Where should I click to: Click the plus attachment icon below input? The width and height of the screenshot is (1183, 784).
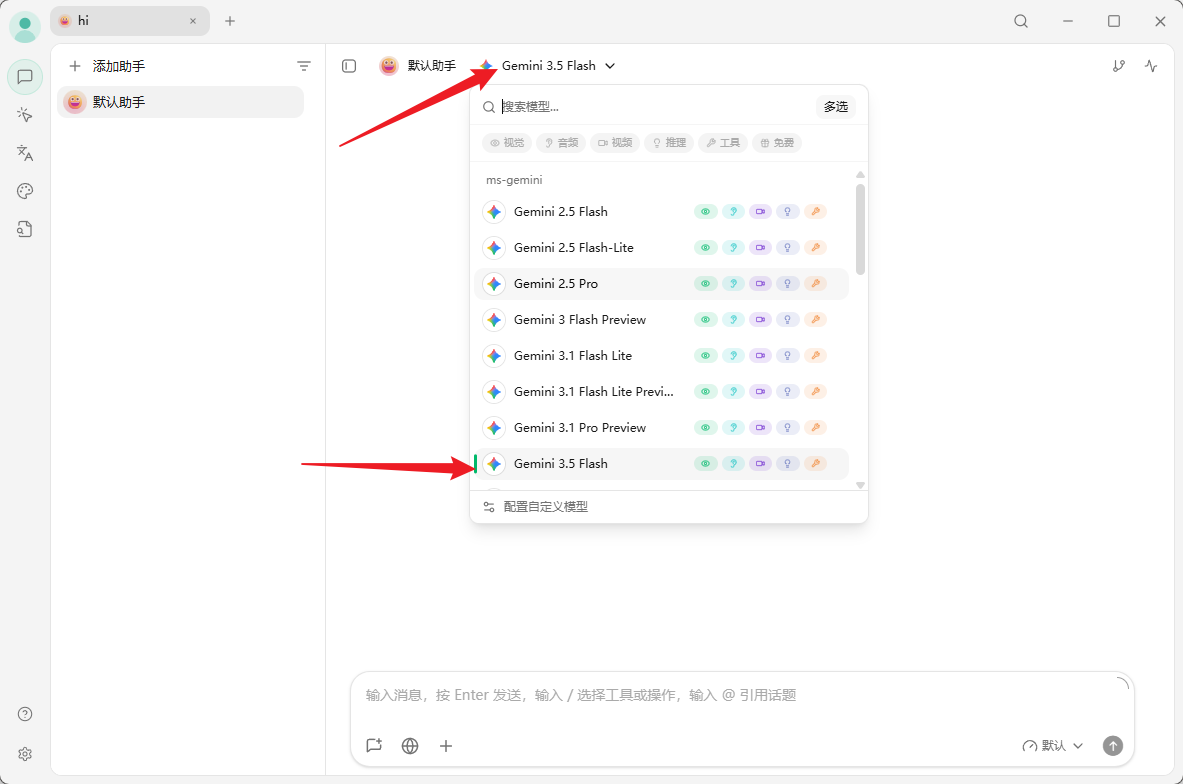coord(446,746)
